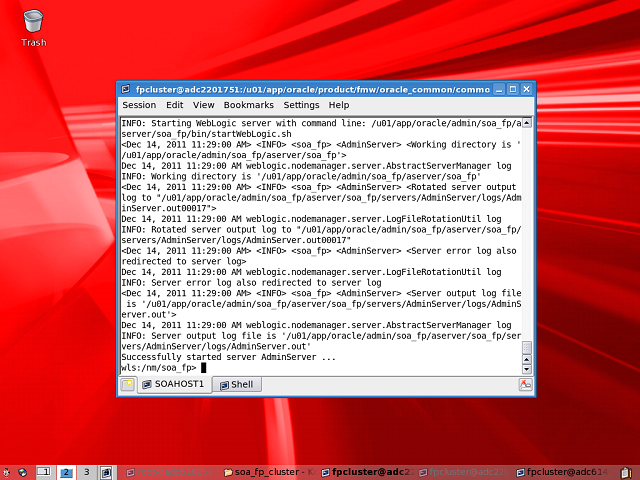Click 'INFO: Server error log also redirected' line

[251, 282]
